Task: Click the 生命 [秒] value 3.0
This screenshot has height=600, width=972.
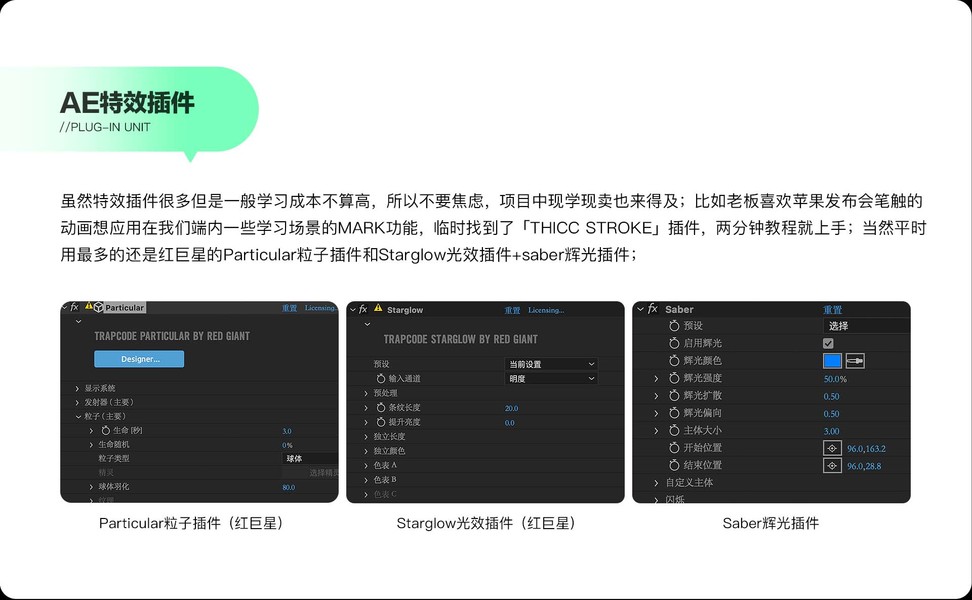Action: (287, 431)
